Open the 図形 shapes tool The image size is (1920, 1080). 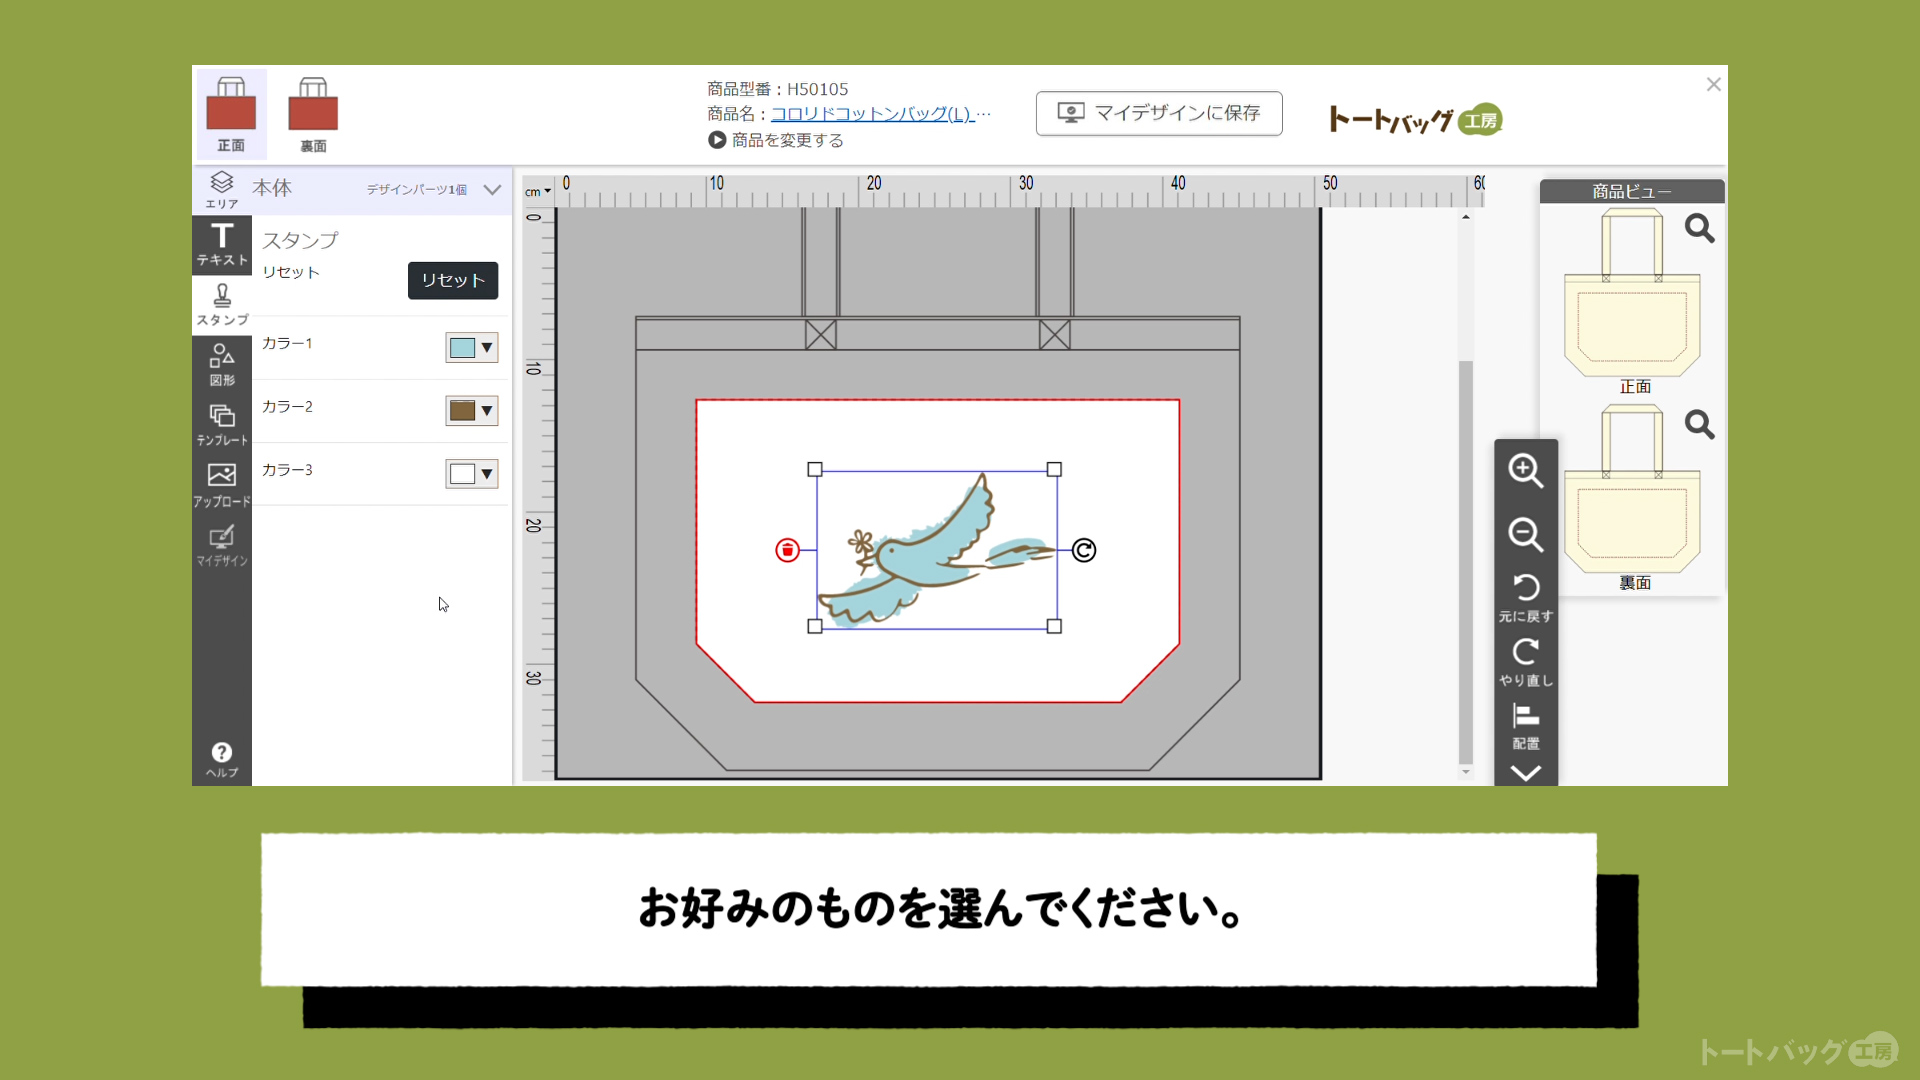click(x=222, y=365)
